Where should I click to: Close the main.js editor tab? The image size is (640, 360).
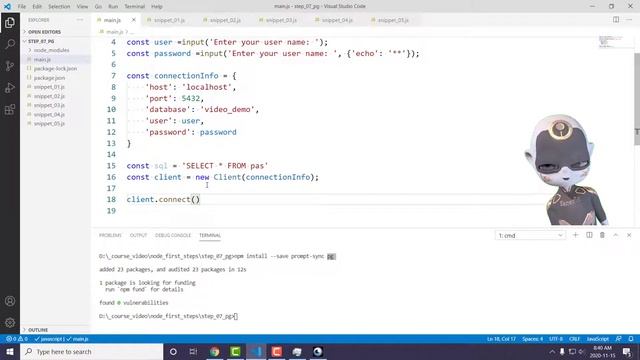click(133, 20)
